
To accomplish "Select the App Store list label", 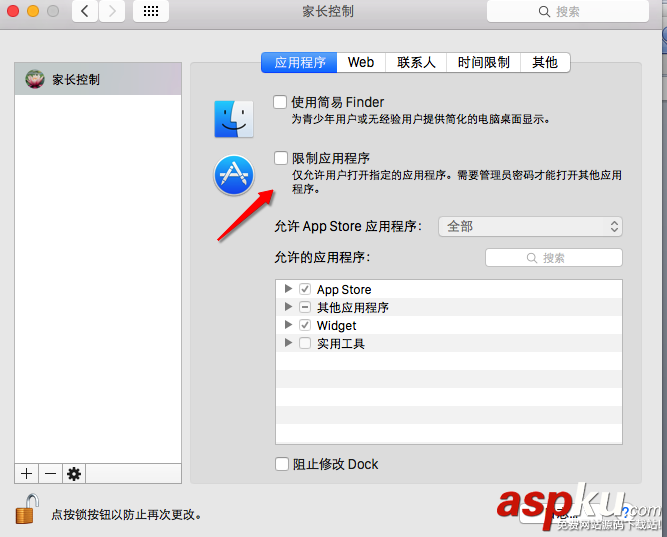I will 344,289.
